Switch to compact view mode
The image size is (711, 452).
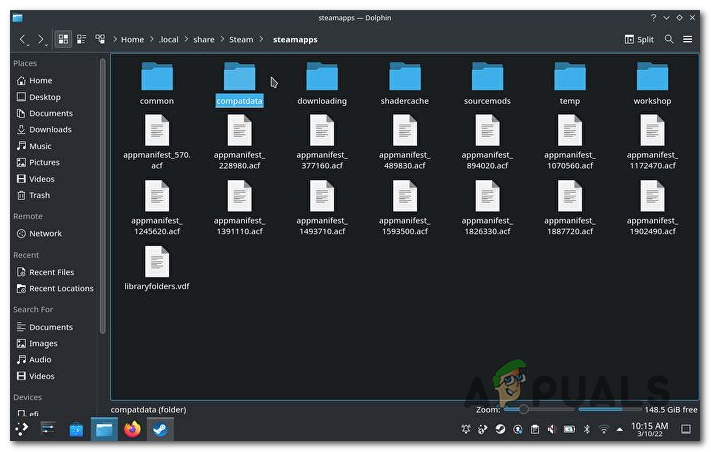pos(81,39)
